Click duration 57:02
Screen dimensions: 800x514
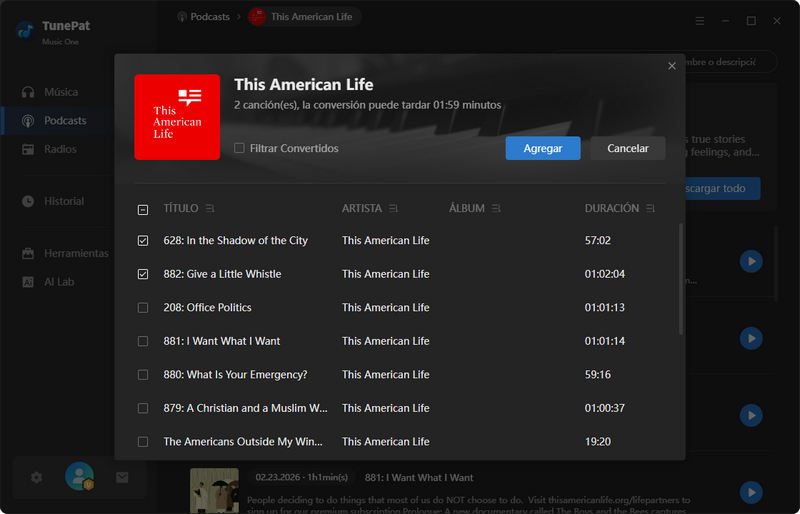597,240
